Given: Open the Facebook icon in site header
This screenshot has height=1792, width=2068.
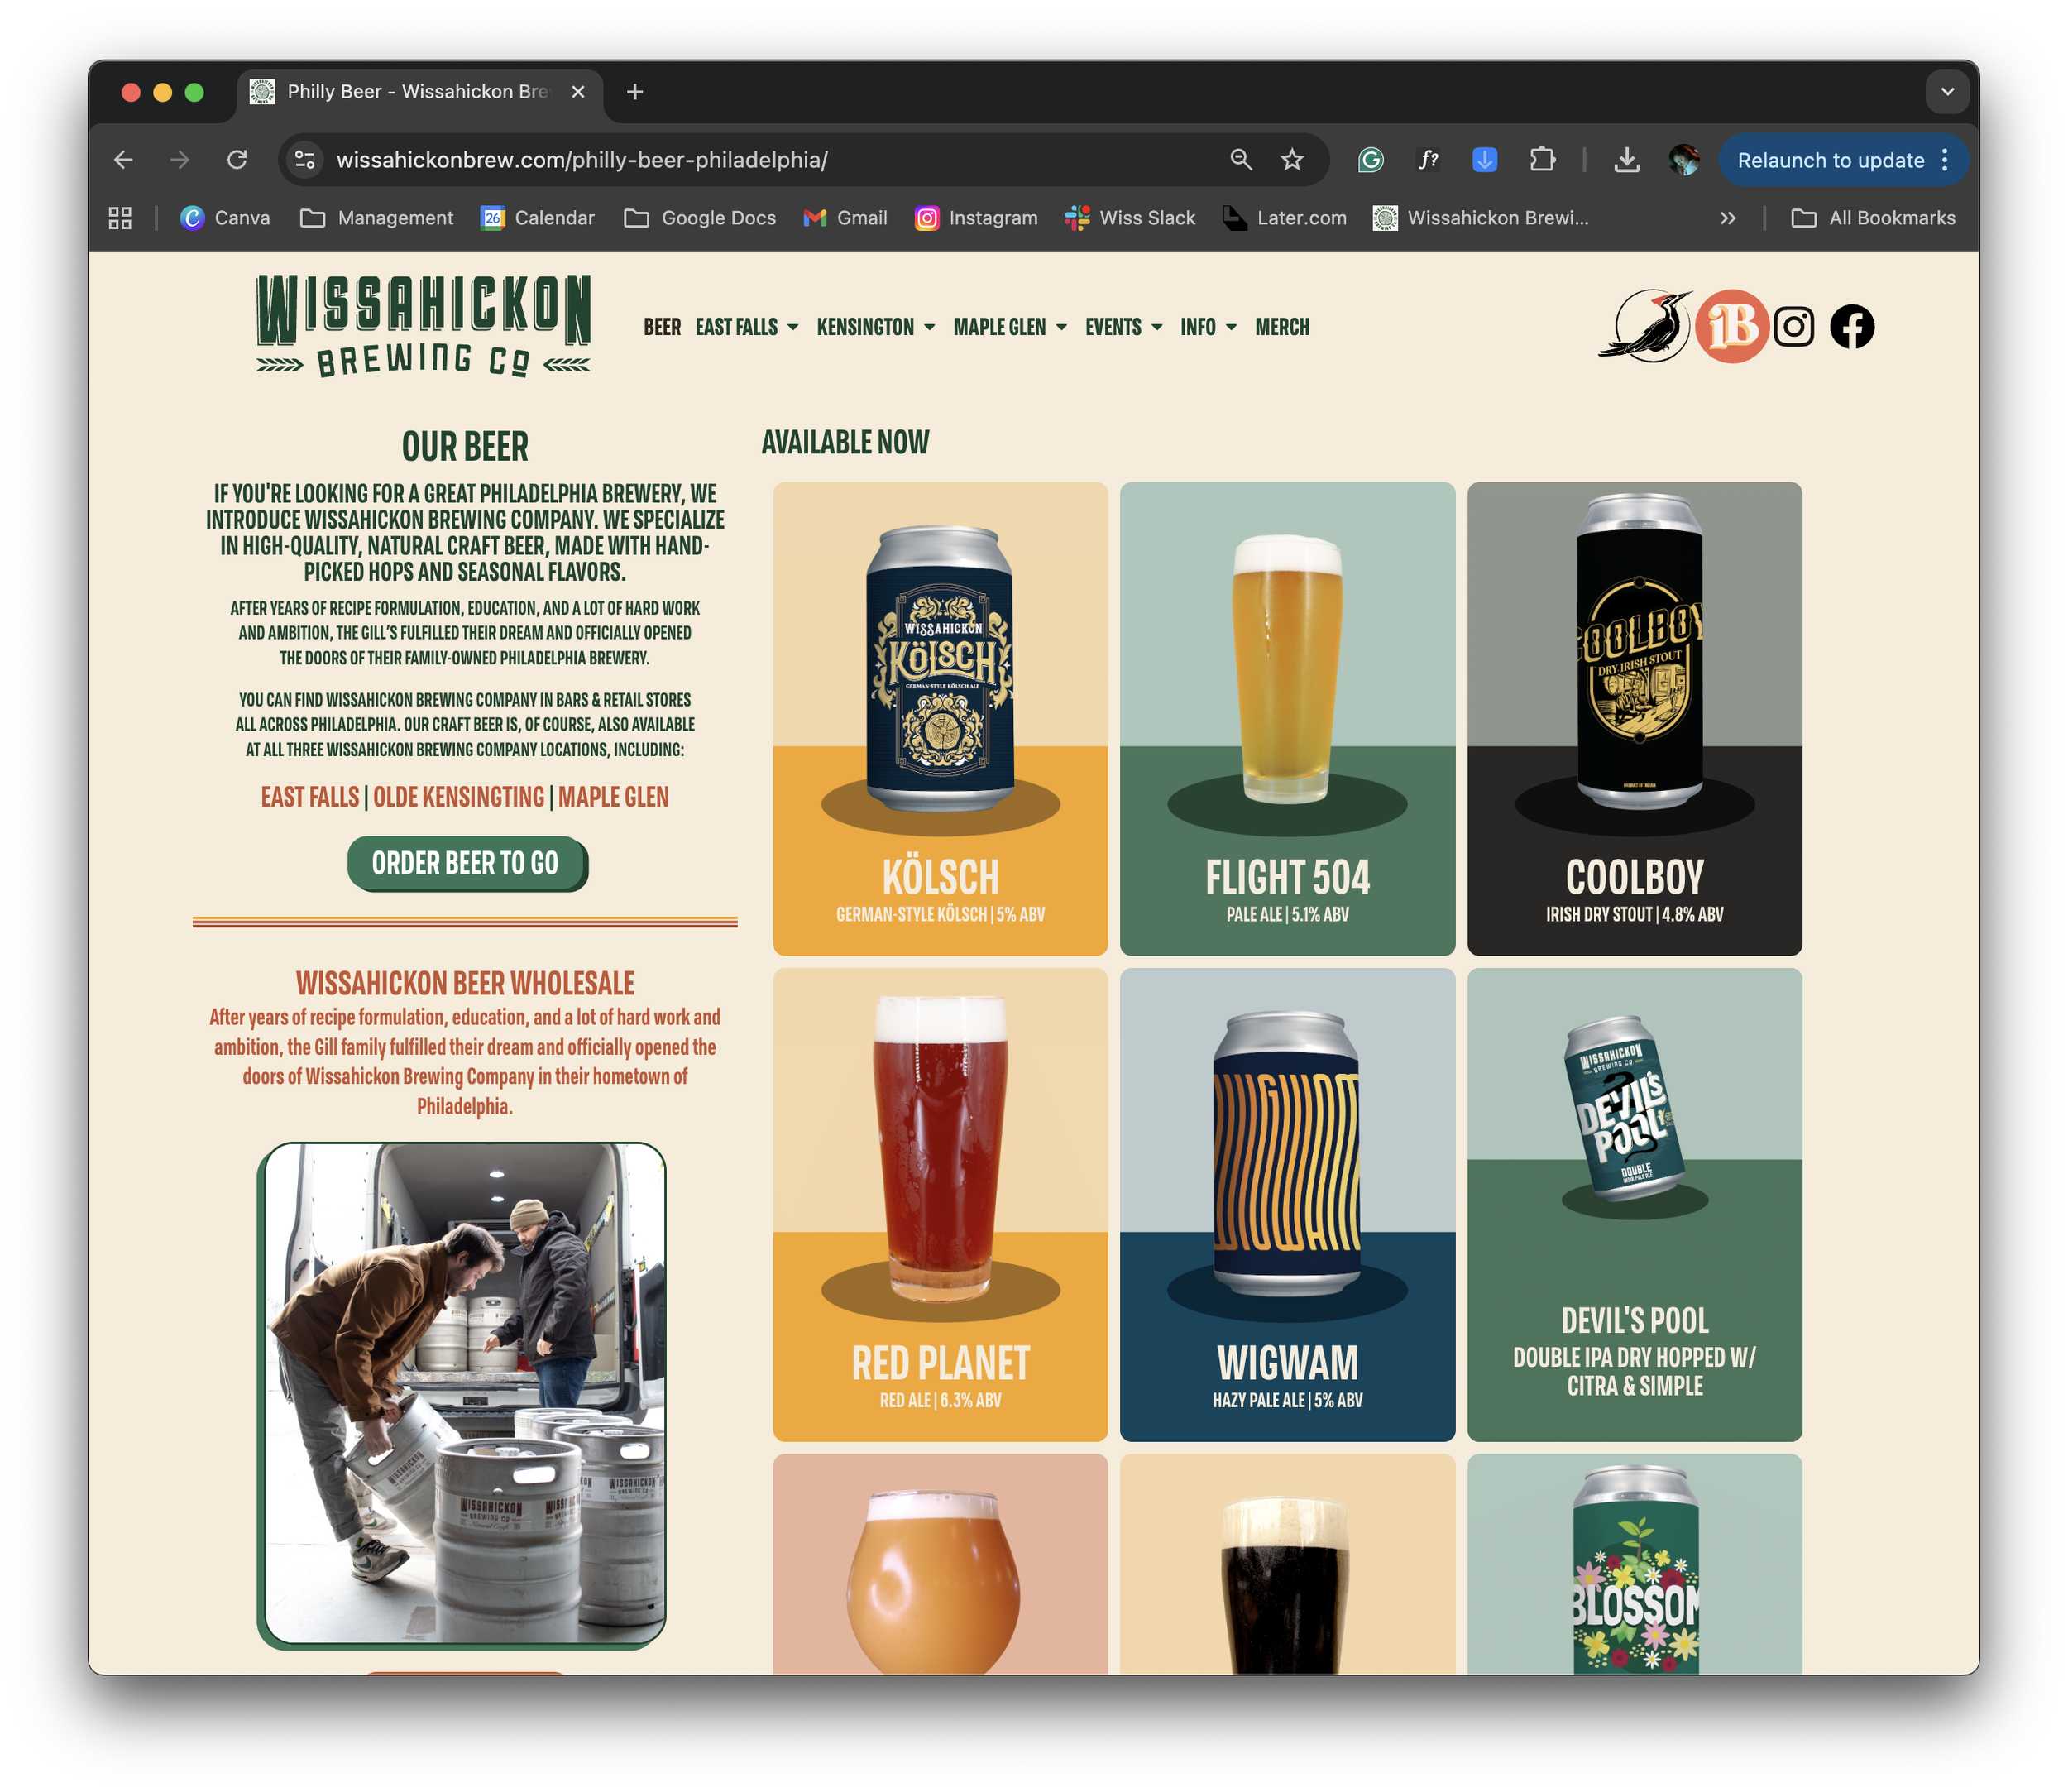Looking at the screenshot, I should 1851,327.
